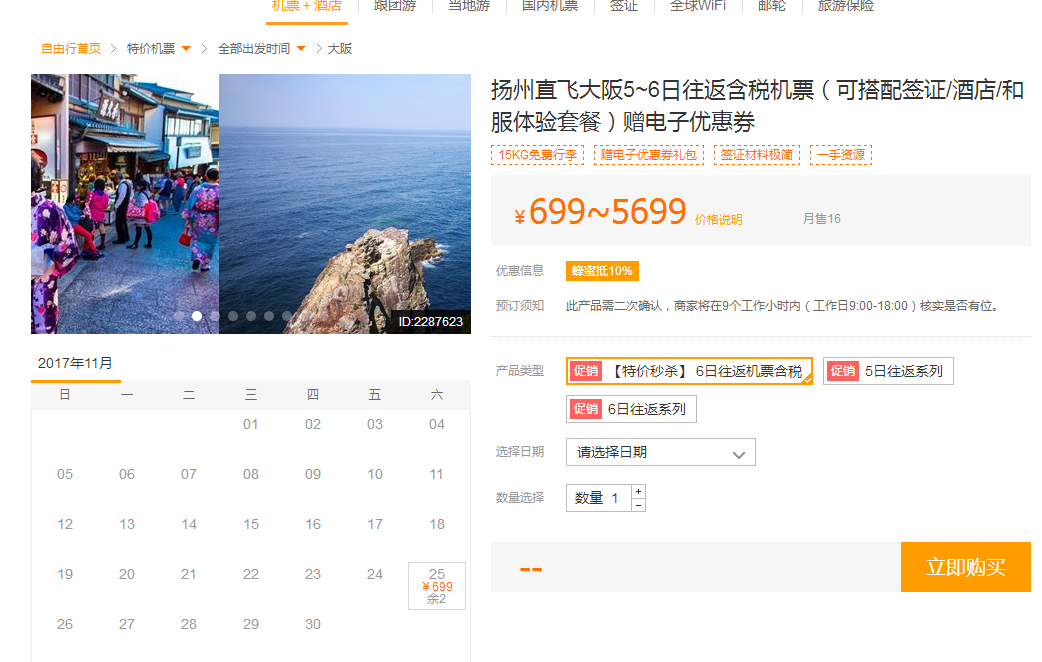
Task: Click calendar date 24
Action: (x=375, y=574)
